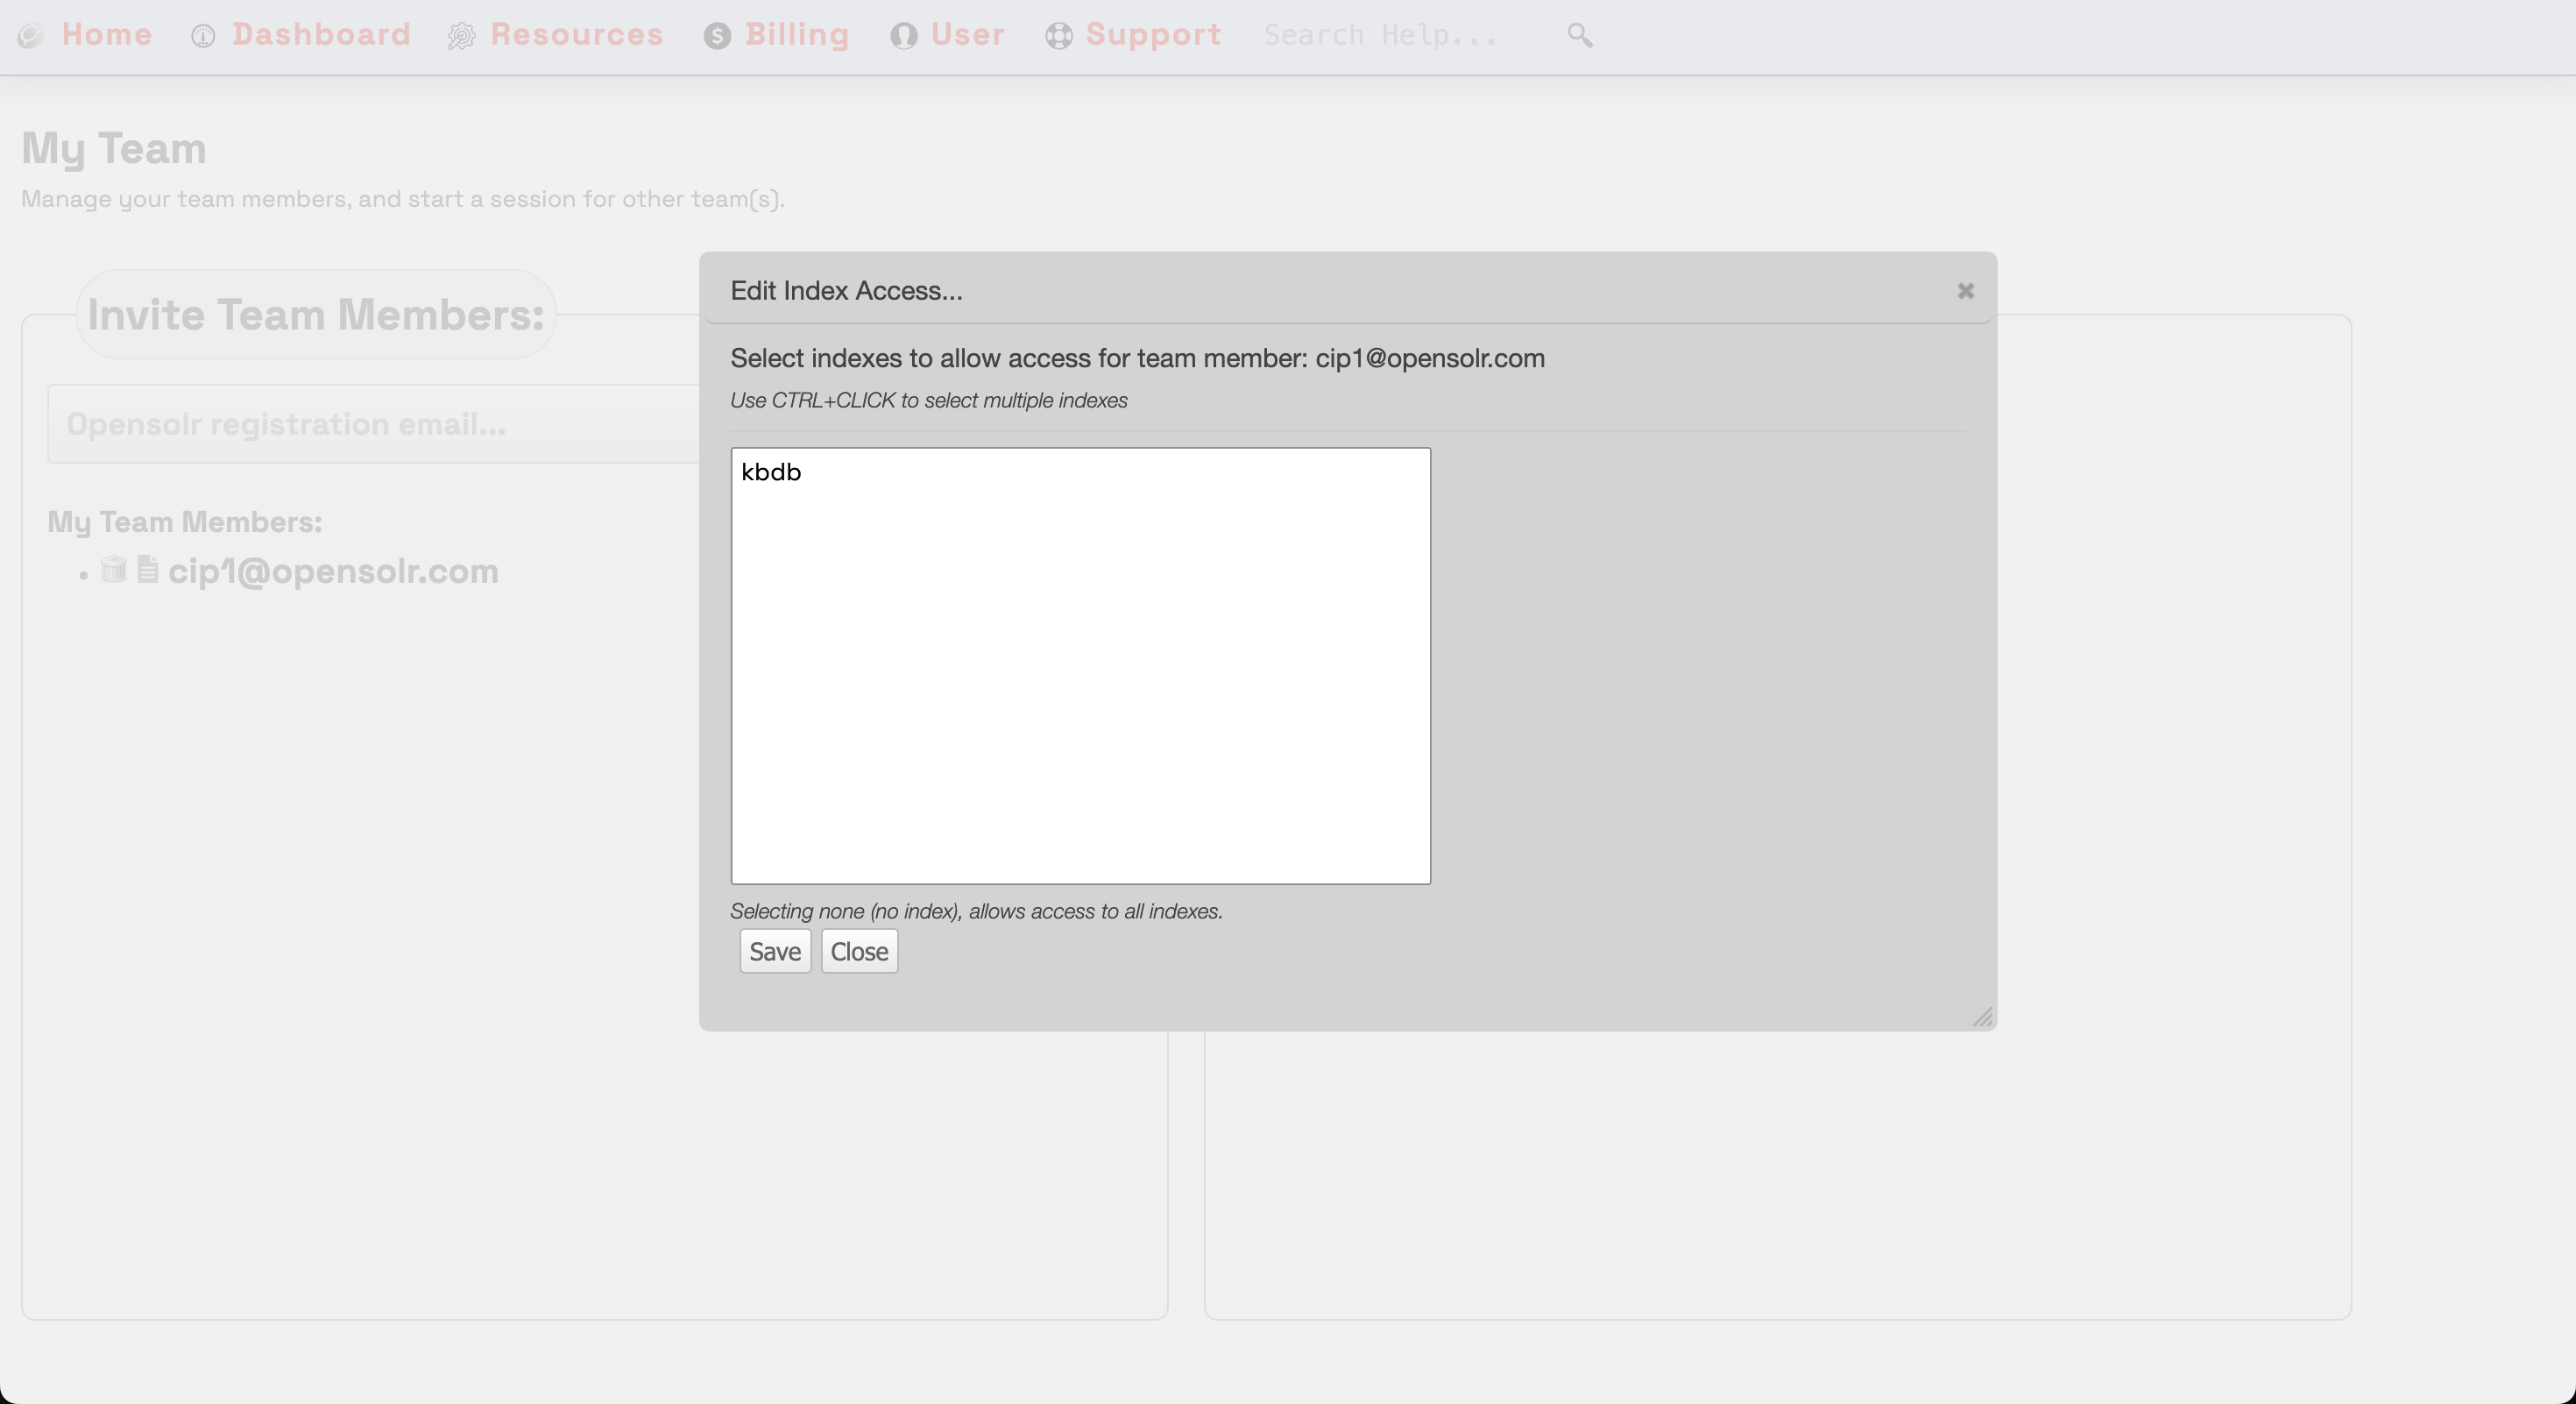Click the Support lifebuoy icon
This screenshot has height=1404, width=2576.
(1059, 36)
